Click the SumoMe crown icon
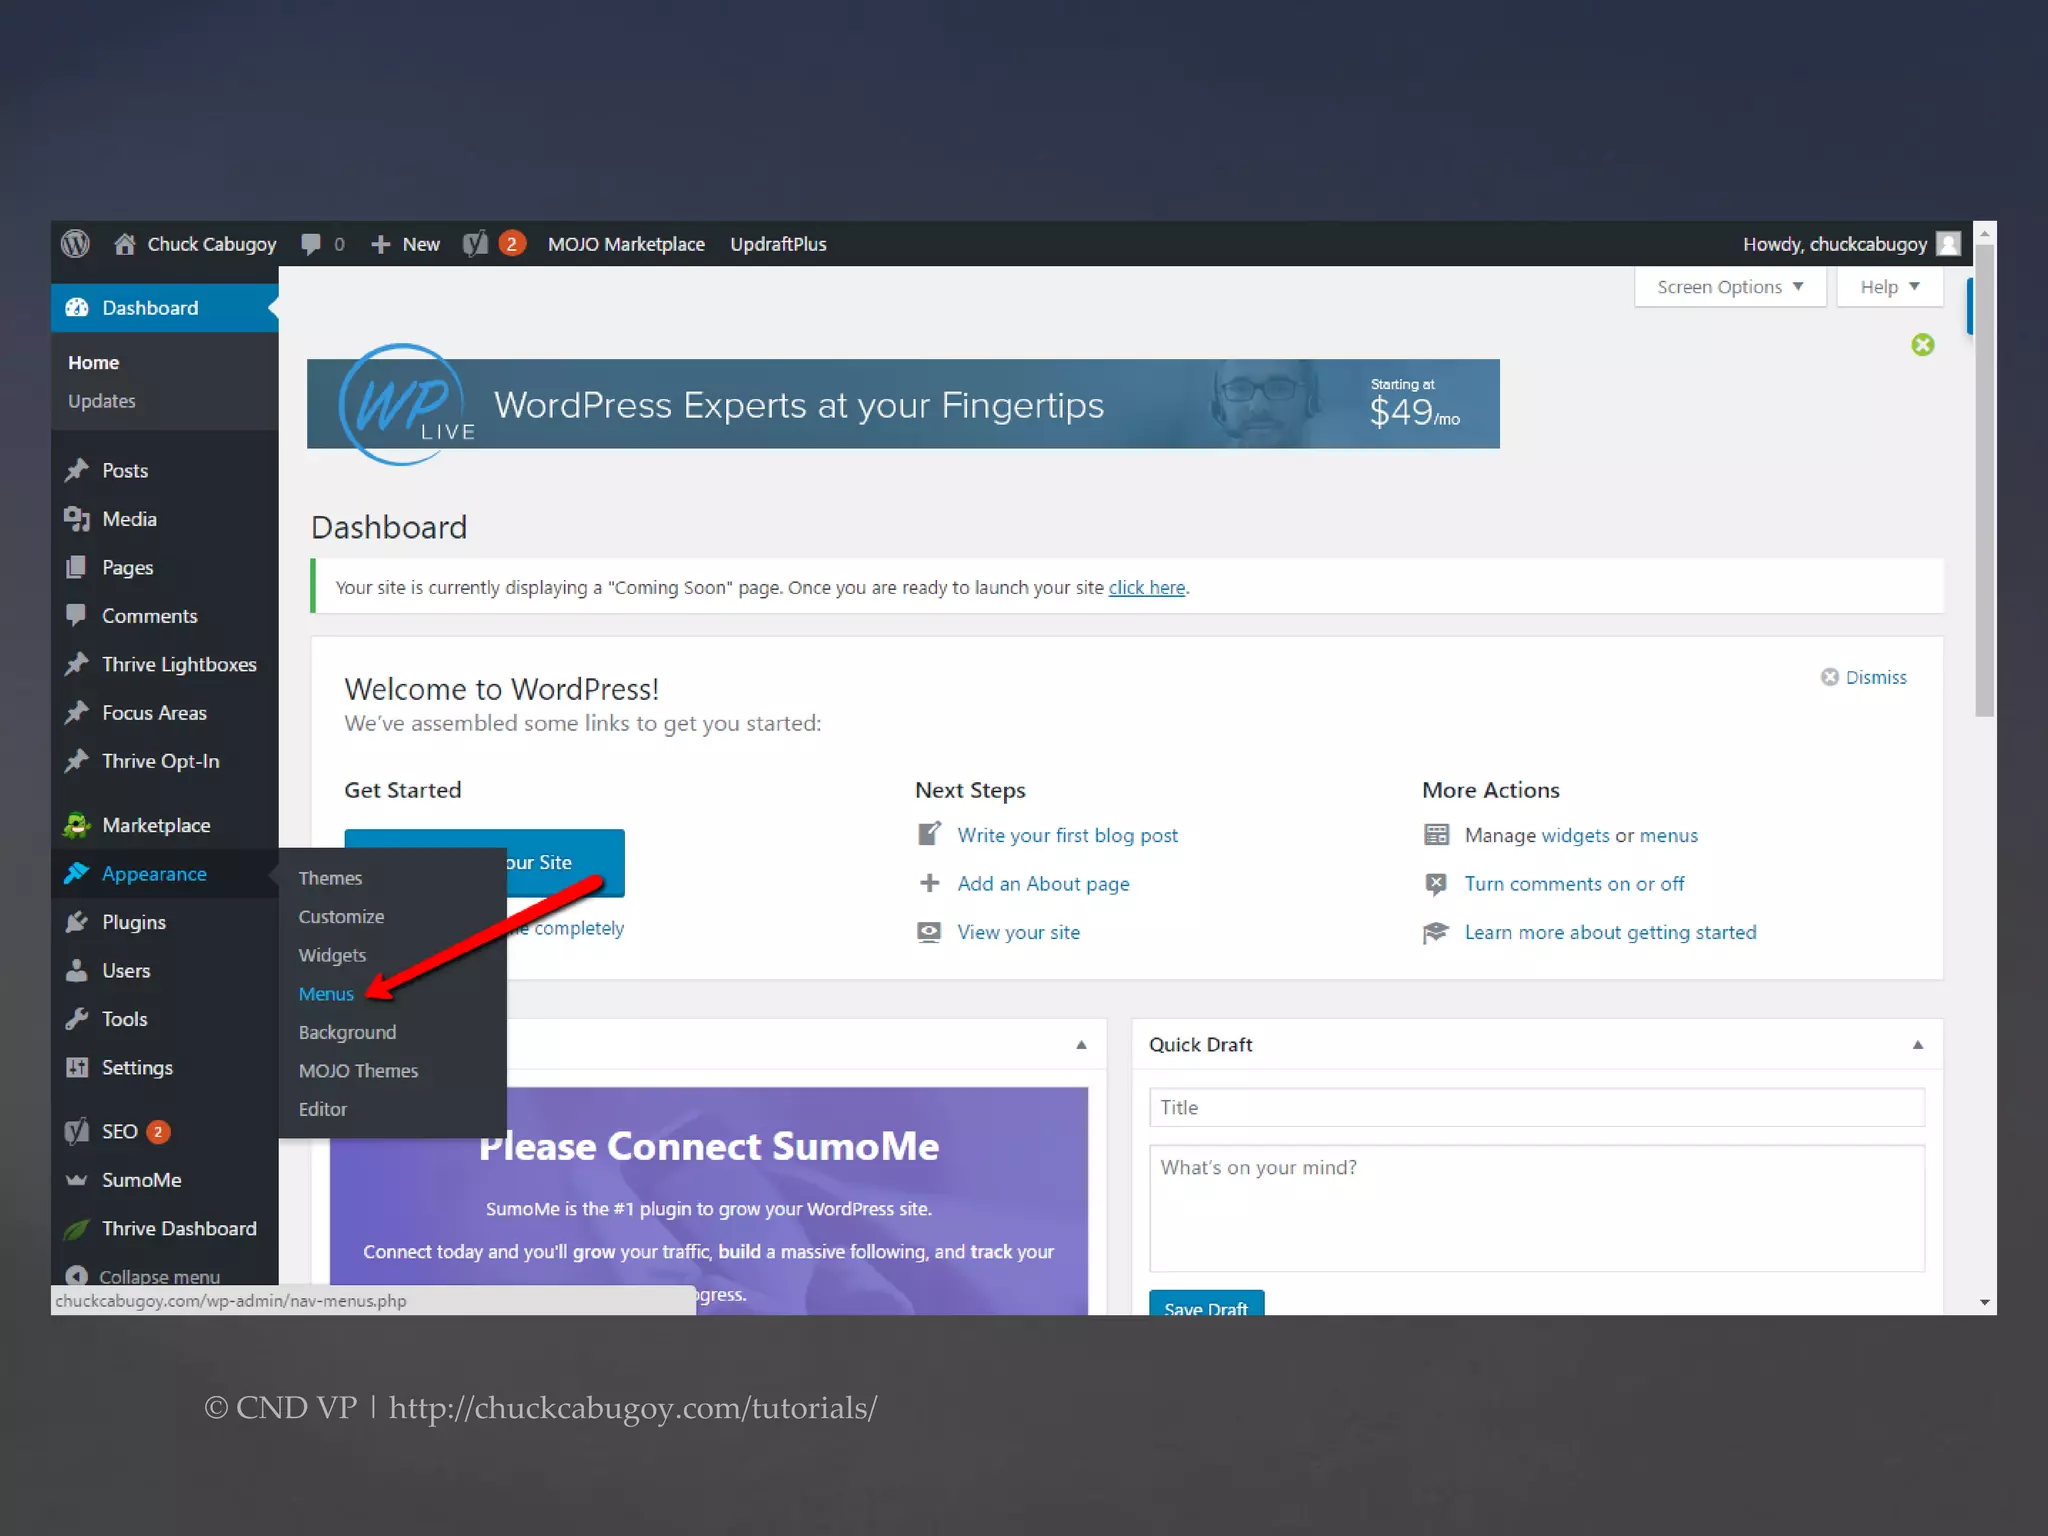The image size is (2048, 1536). coord(77,1180)
